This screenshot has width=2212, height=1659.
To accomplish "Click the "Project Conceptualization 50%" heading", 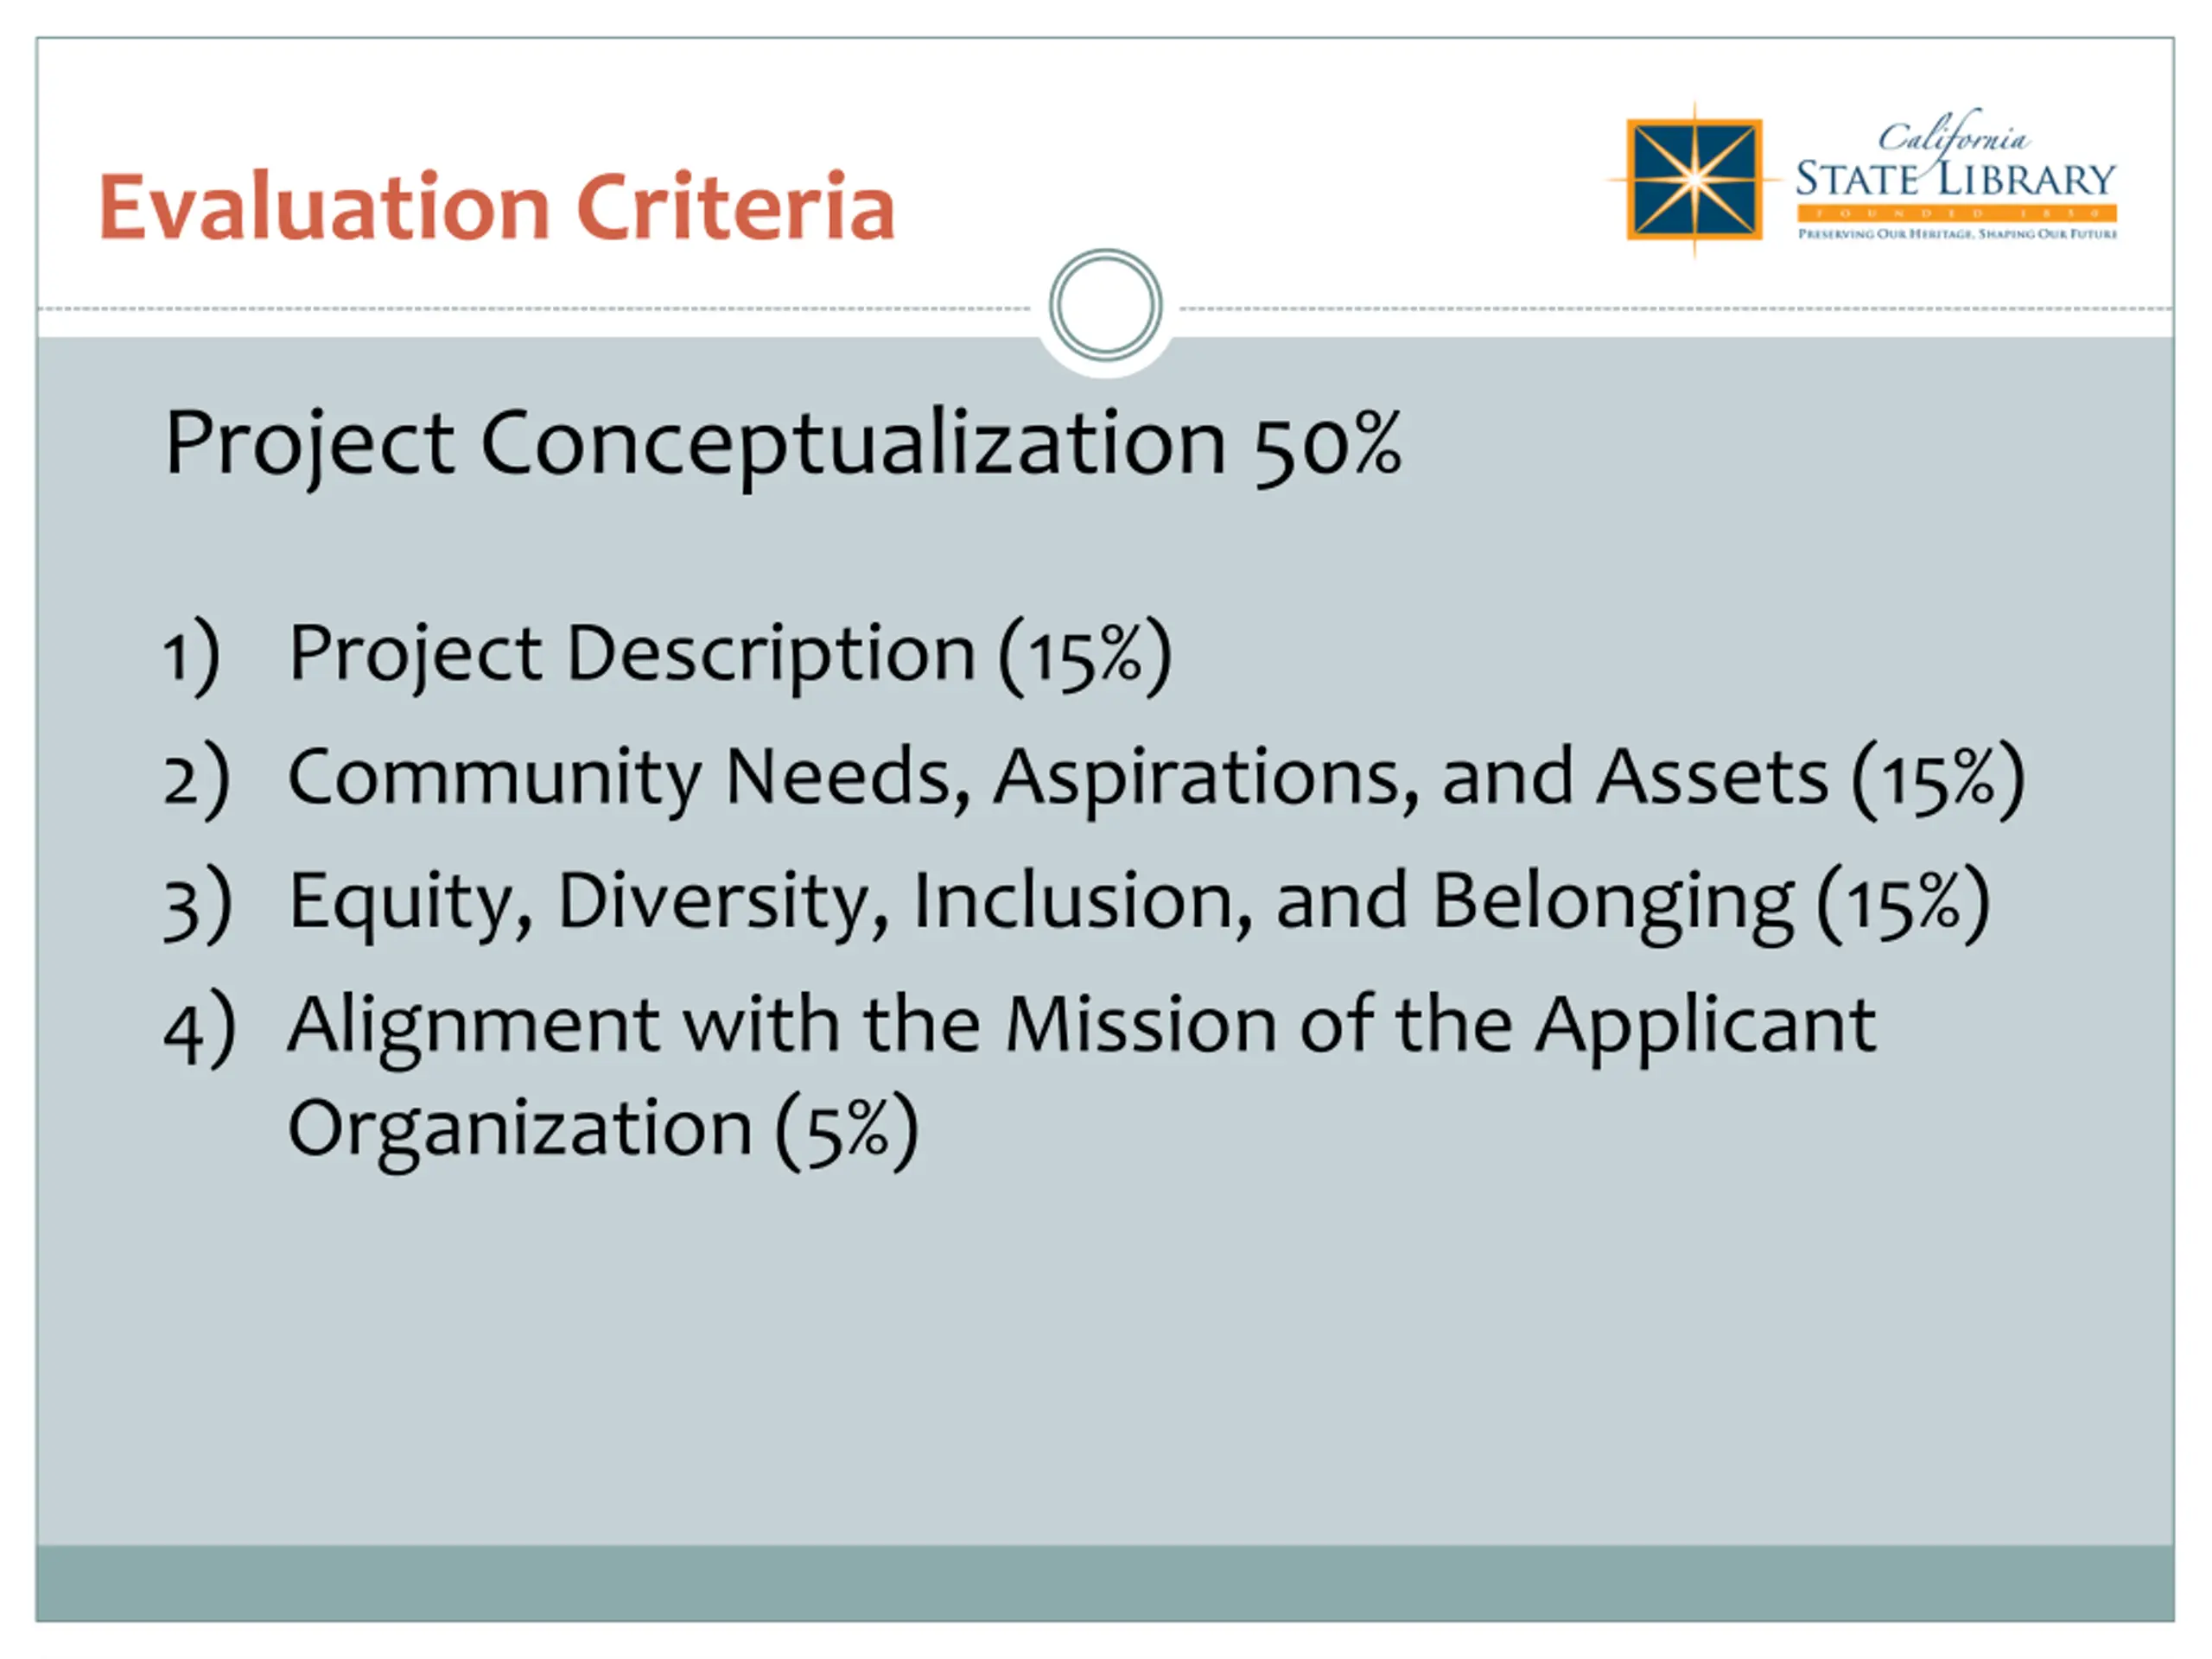I will [x=783, y=446].
